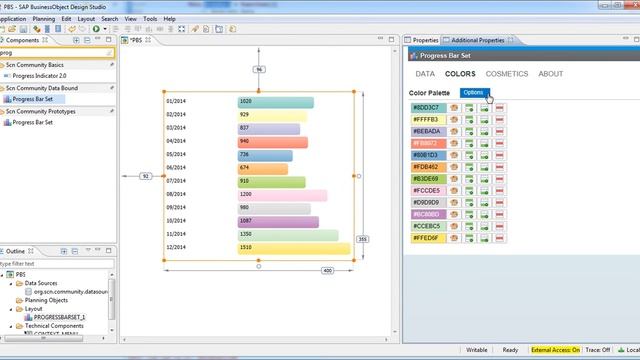640x360 pixels.
Task: Remove the #BC80BD color entry
Action: (500, 214)
